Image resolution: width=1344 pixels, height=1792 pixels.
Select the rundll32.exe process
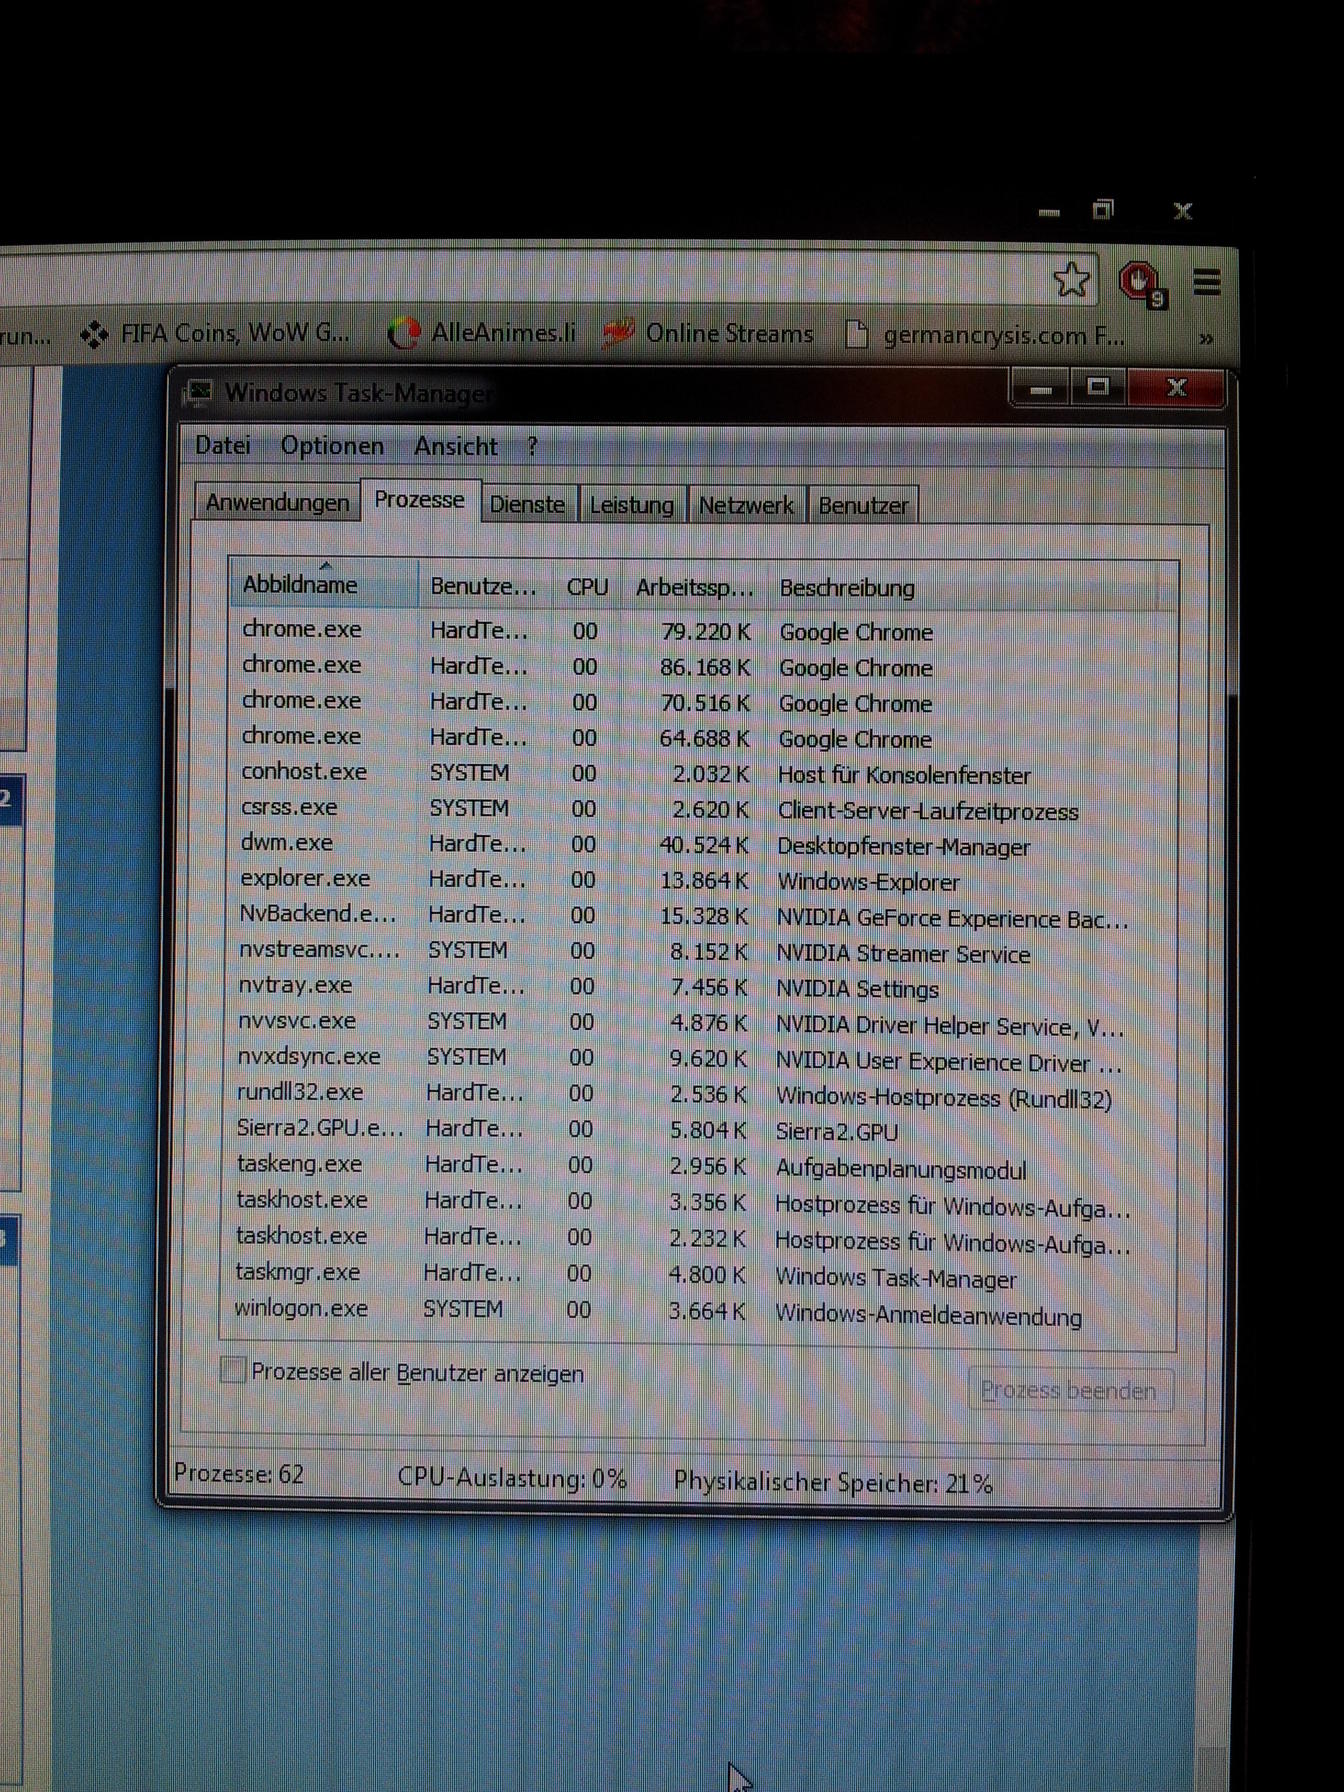[700, 1095]
